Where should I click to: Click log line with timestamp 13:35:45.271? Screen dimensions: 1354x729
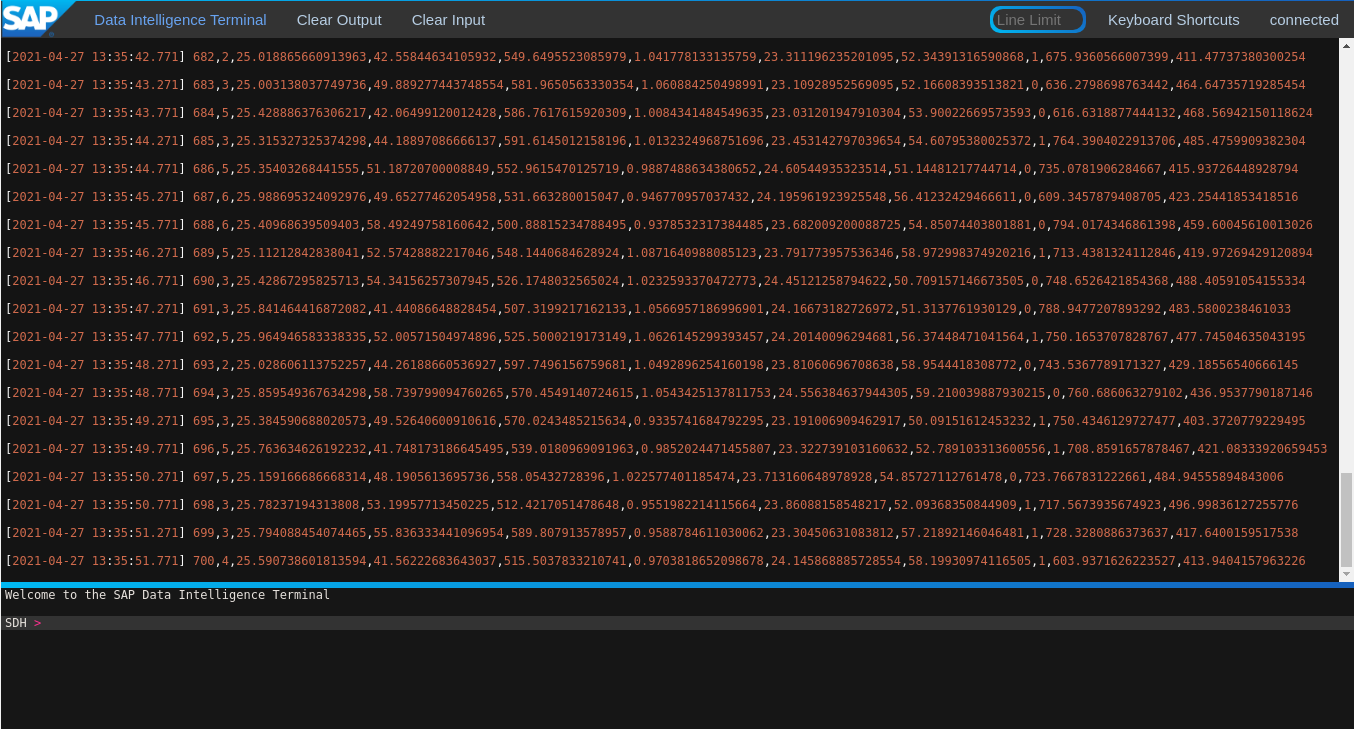coord(652,197)
